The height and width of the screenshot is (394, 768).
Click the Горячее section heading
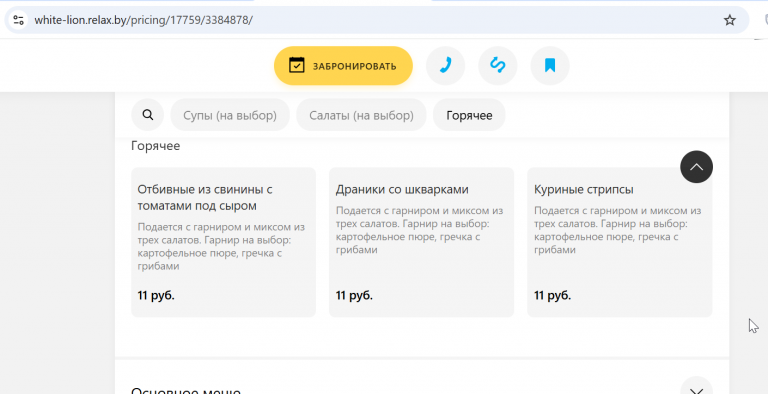point(156,146)
